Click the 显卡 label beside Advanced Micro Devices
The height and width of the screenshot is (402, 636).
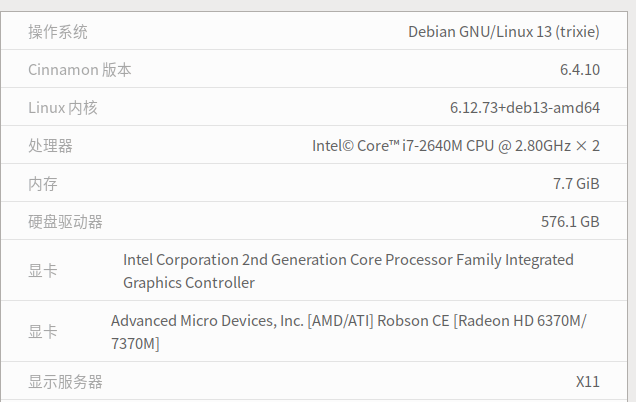[x=43, y=332]
